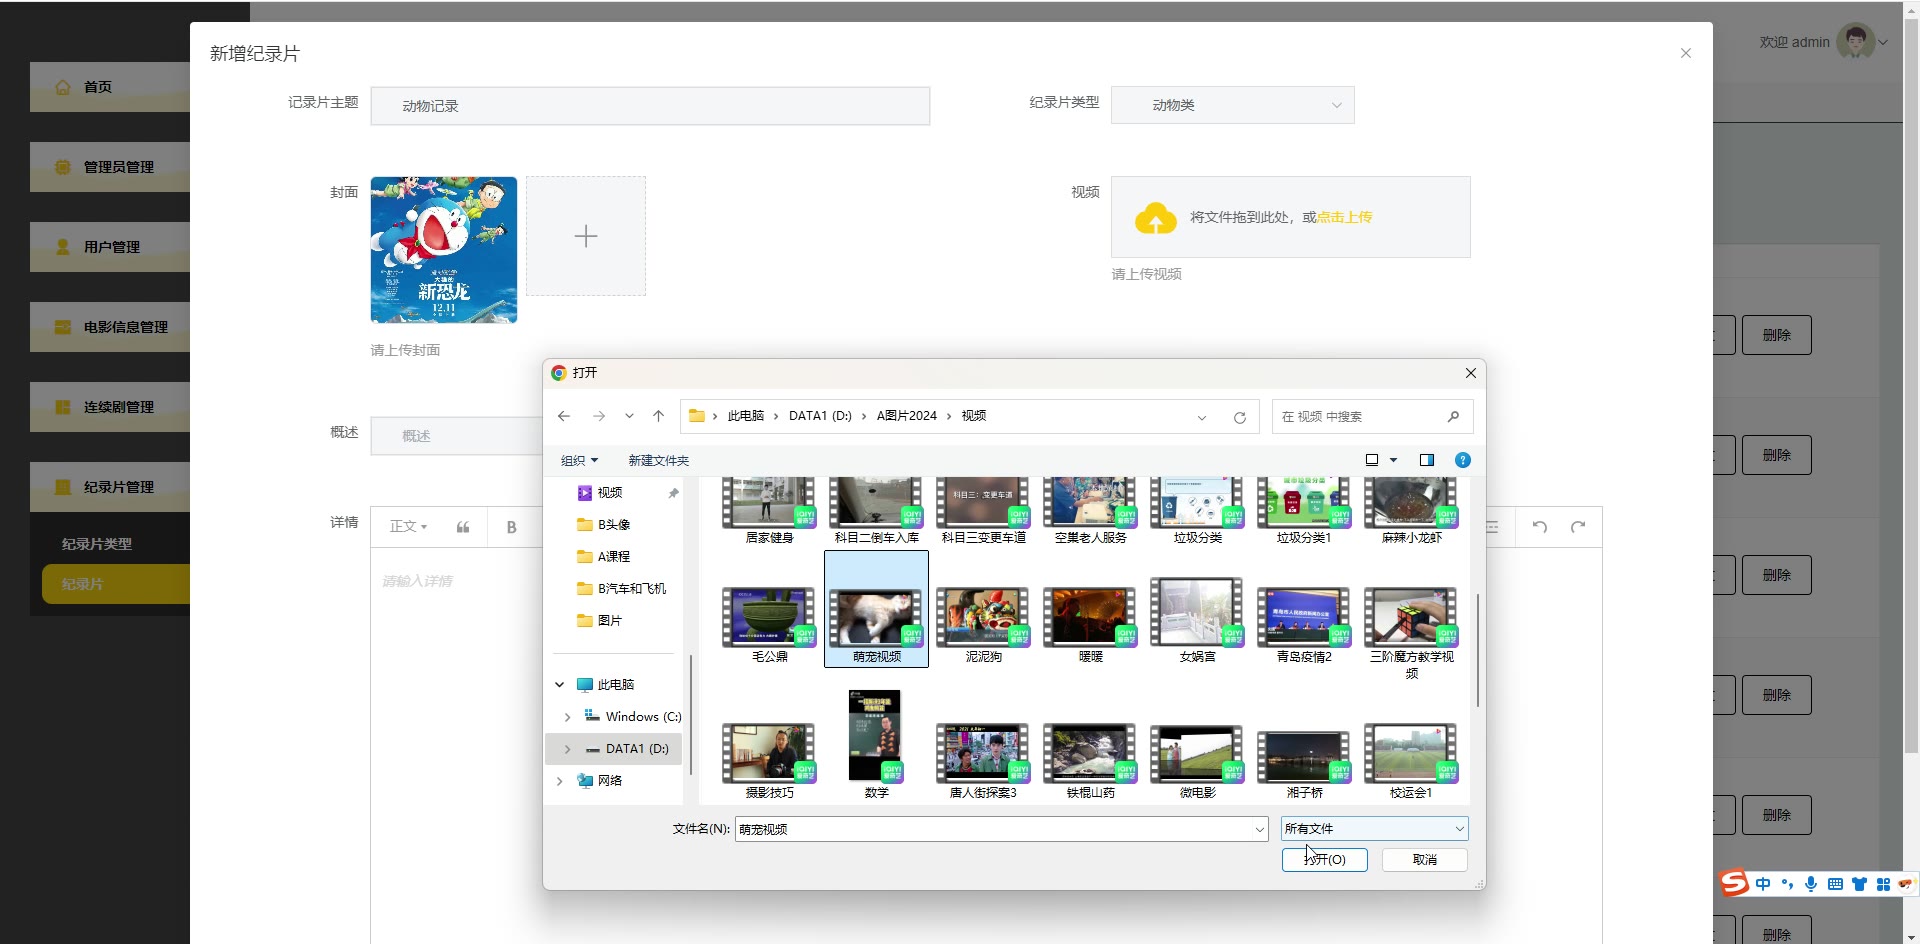
Task: Go up one folder level
Action: point(658,416)
